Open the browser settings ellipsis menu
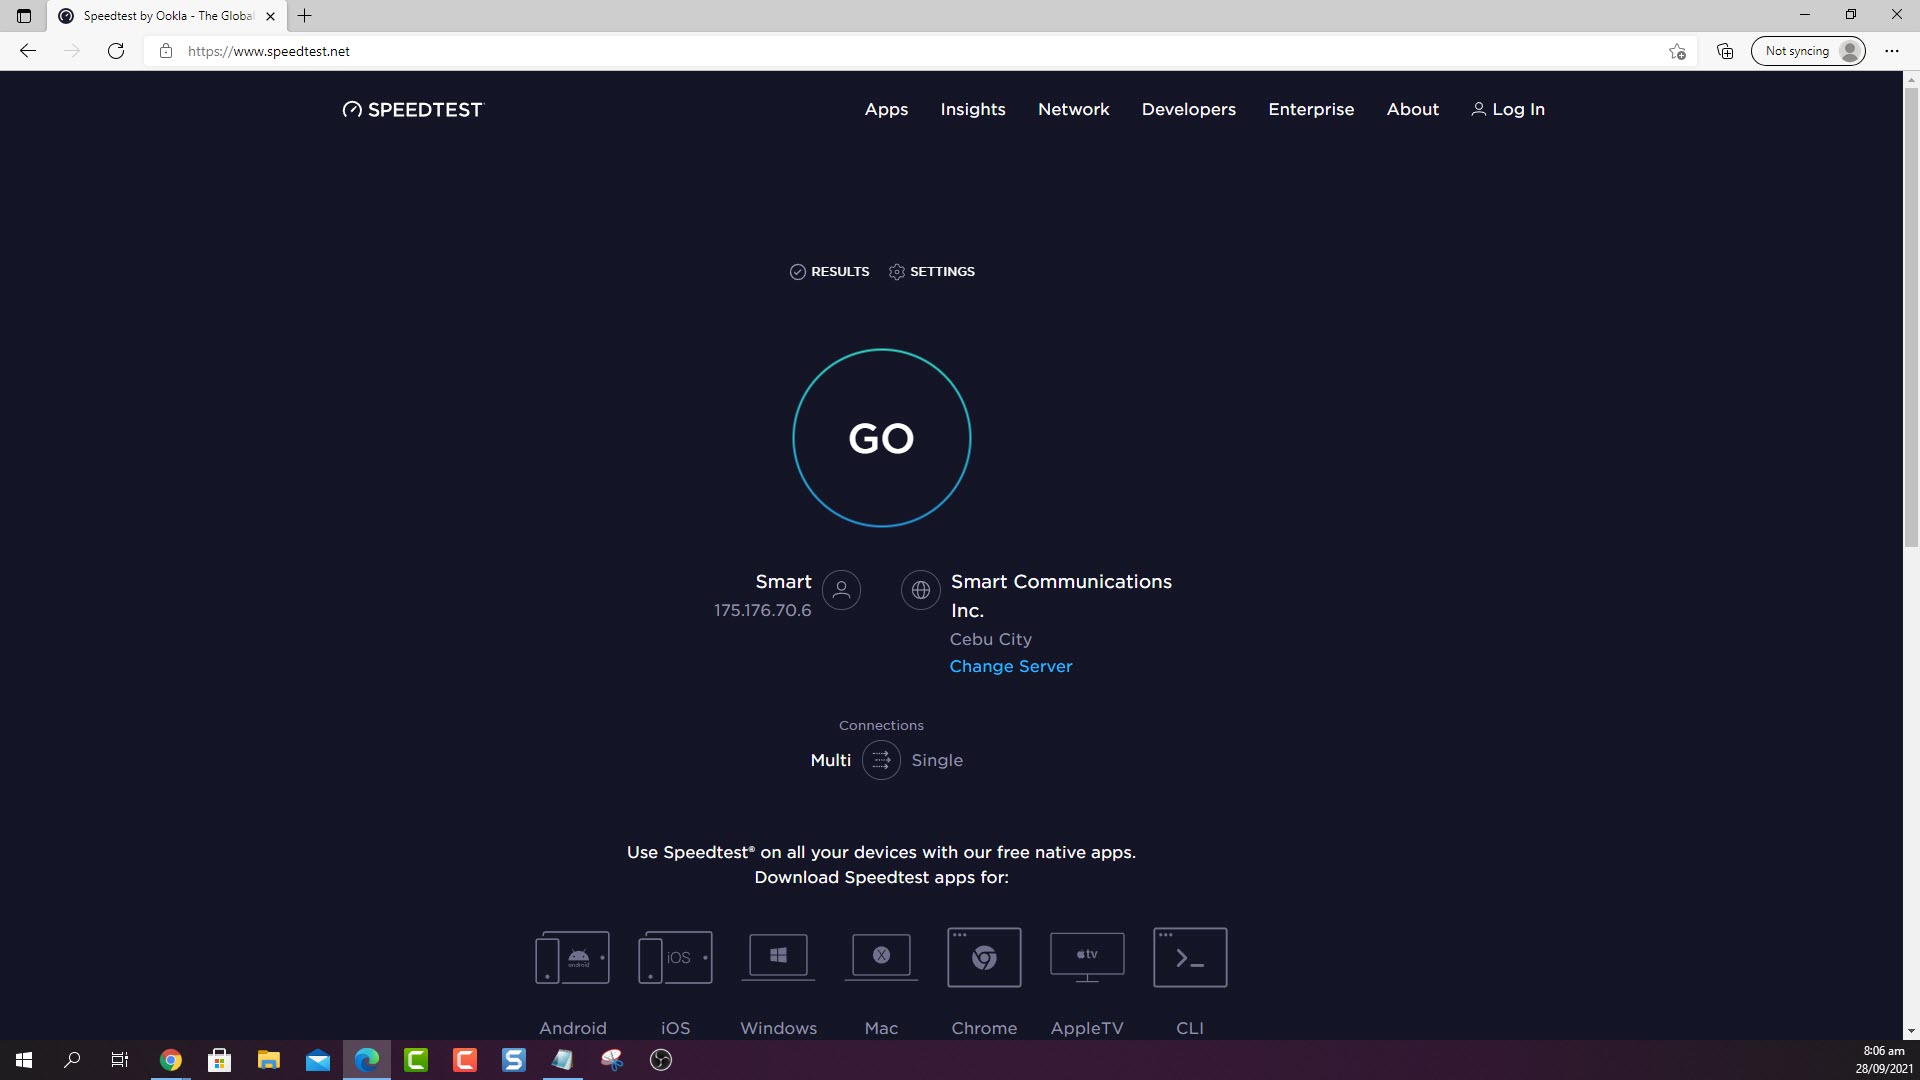Image resolution: width=1920 pixels, height=1080 pixels. (1891, 51)
